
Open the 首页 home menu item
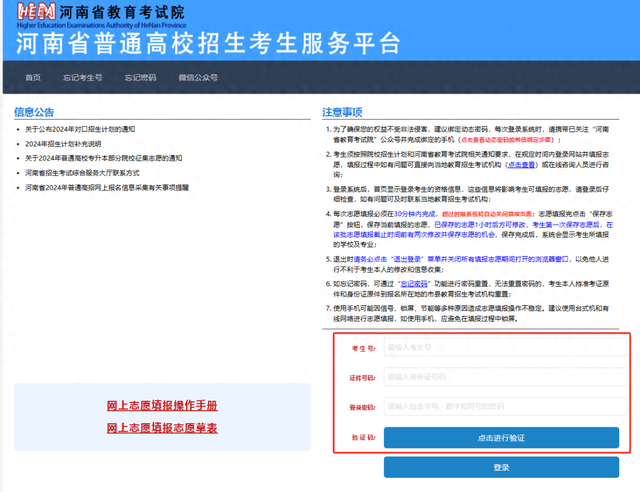[33, 78]
